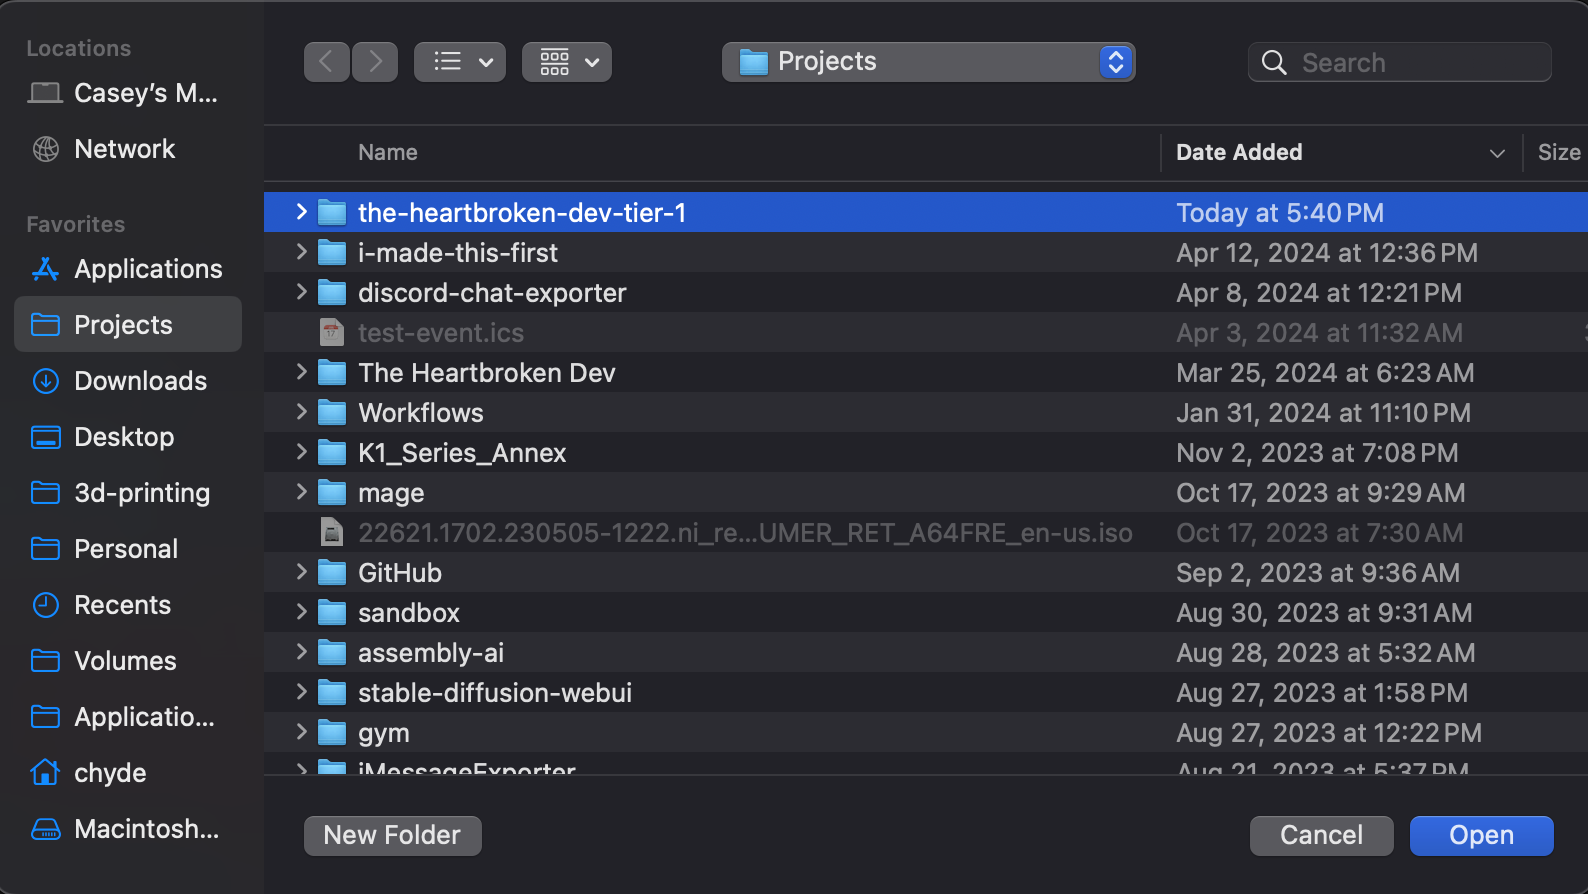The height and width of the screenshot is (894, 1588).
Task: Click the test-event.ics calendar file icon
Action: [x=332, y=332]
